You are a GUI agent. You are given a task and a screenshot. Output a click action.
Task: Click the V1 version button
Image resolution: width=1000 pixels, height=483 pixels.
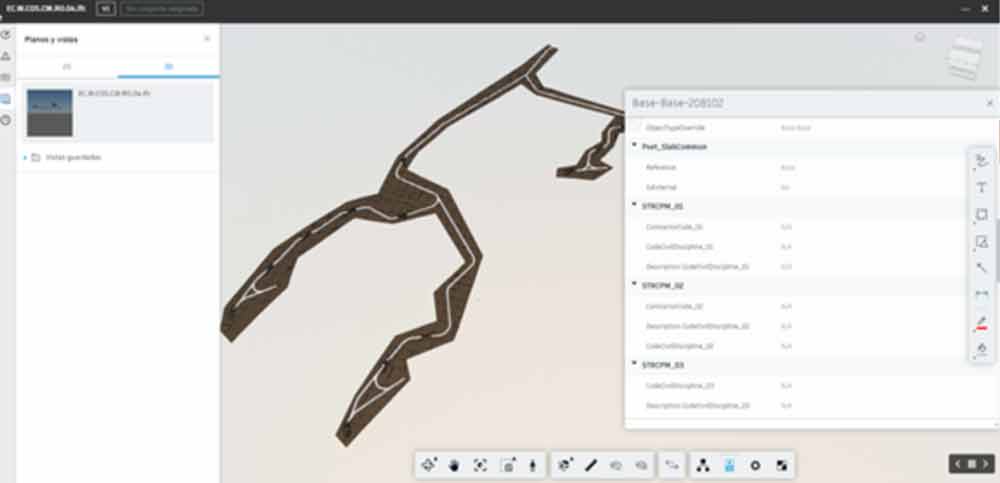pyautogui.click(x=104, y=9)
